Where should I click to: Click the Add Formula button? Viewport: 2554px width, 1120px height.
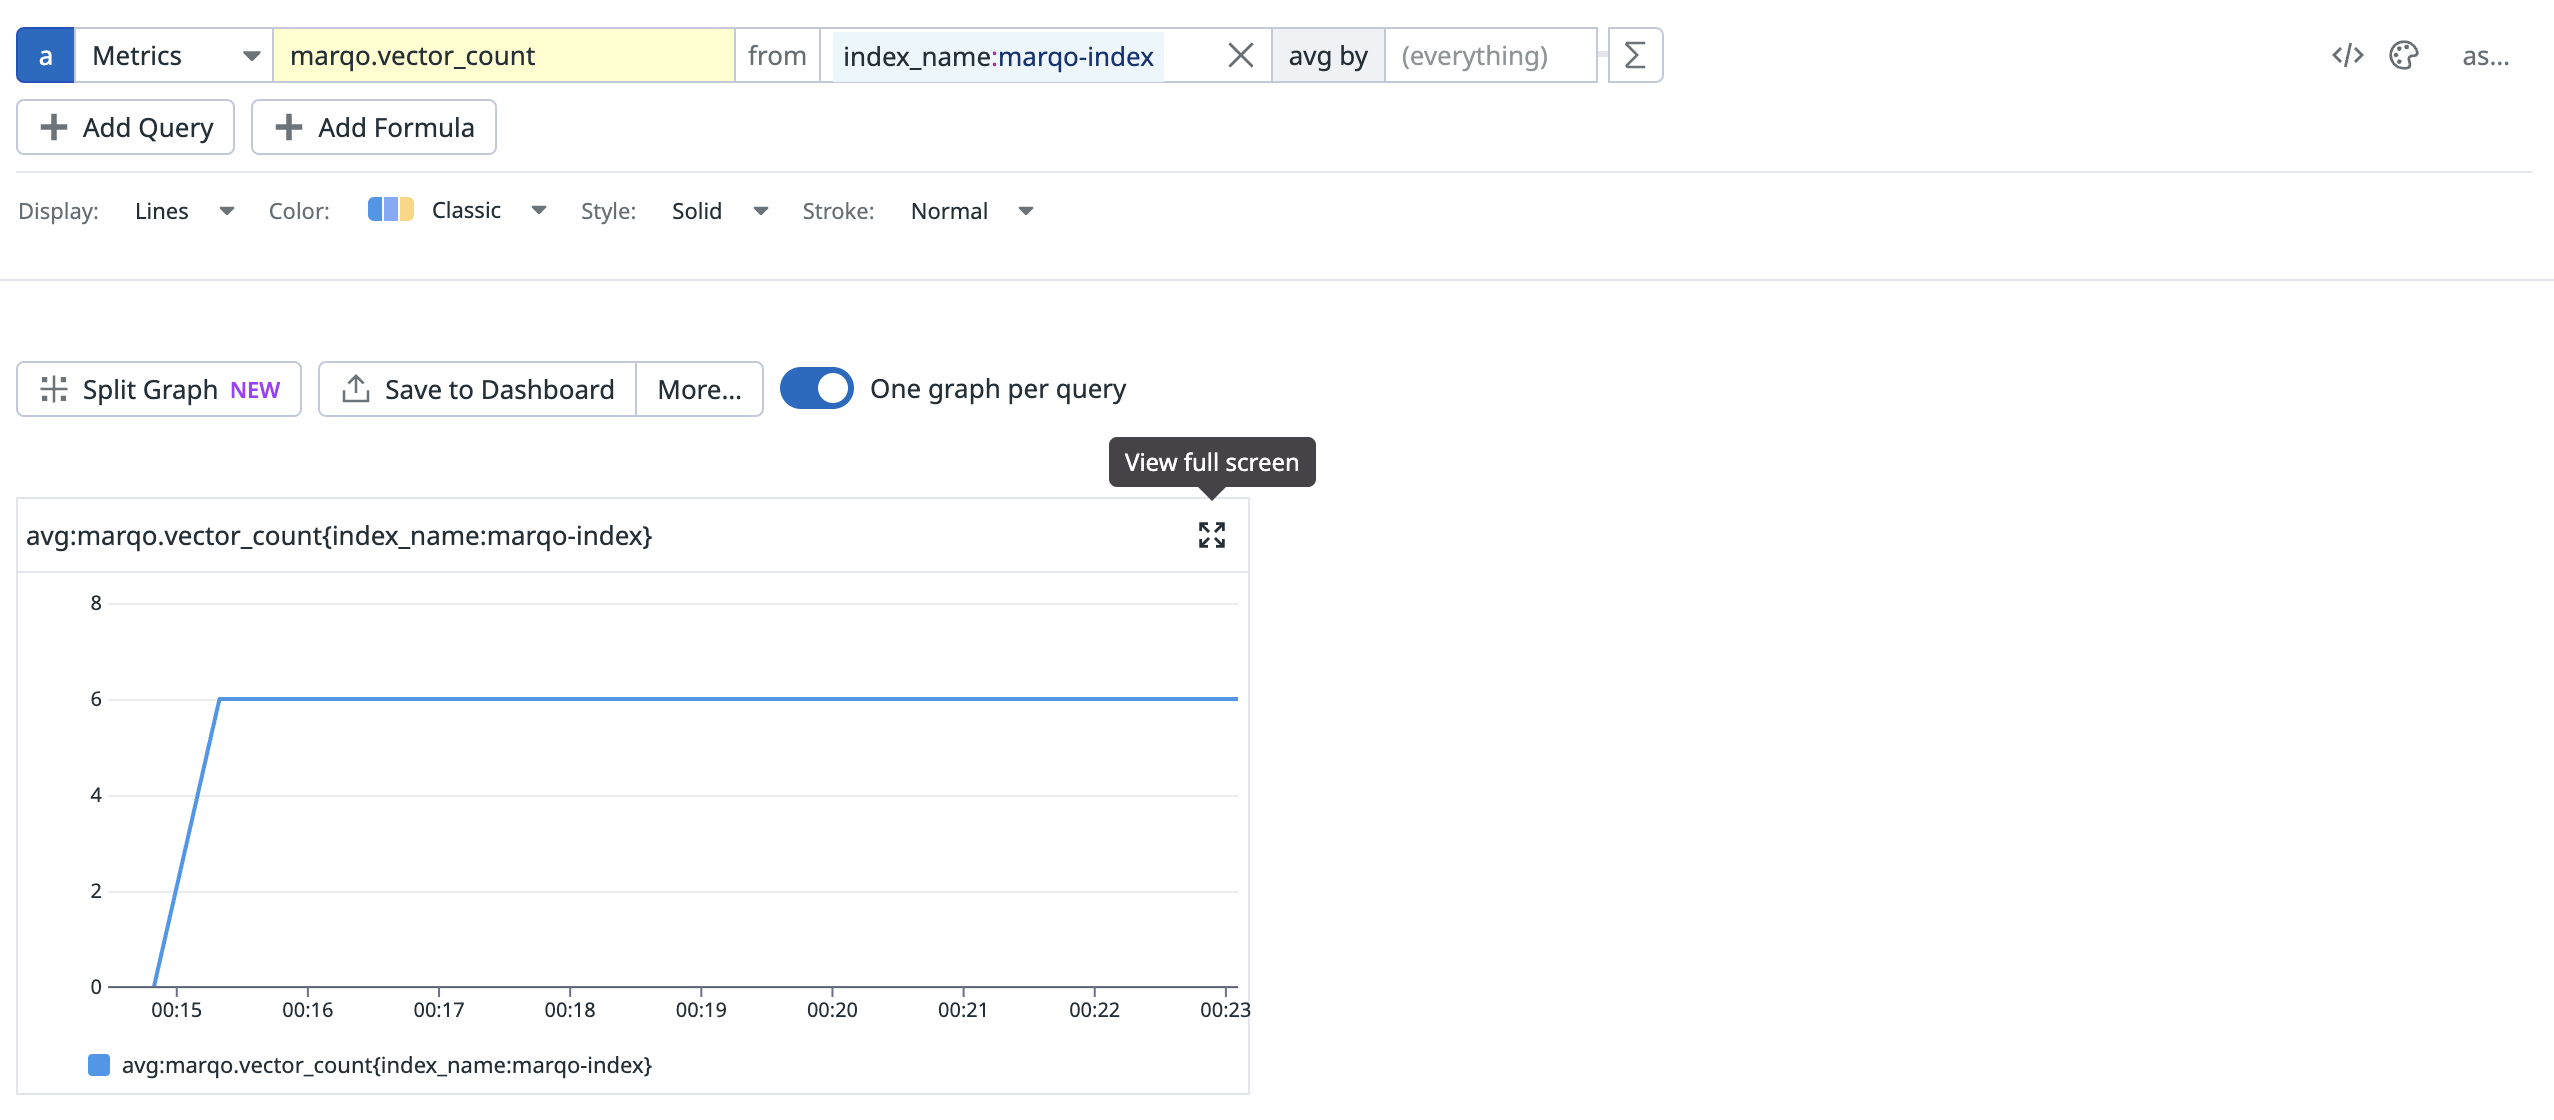[x=374, y=127]
